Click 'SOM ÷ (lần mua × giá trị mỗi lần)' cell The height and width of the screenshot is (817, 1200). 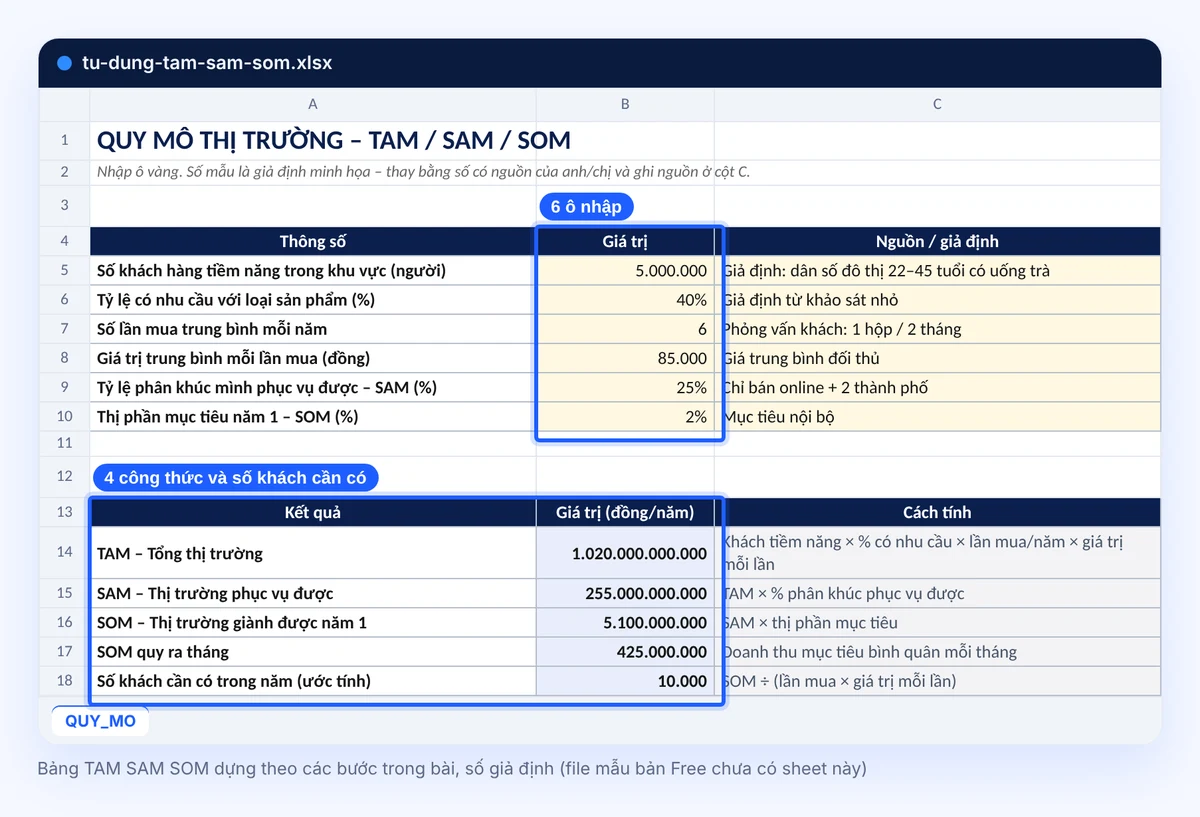click(937, 681)
